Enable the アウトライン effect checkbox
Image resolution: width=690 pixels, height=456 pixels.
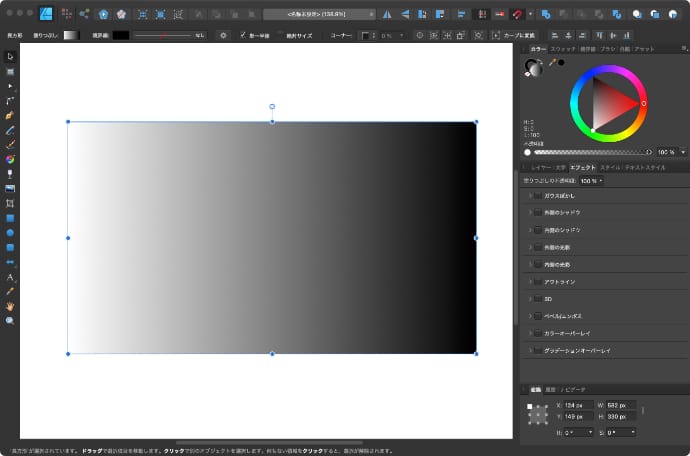pos(538,282)
